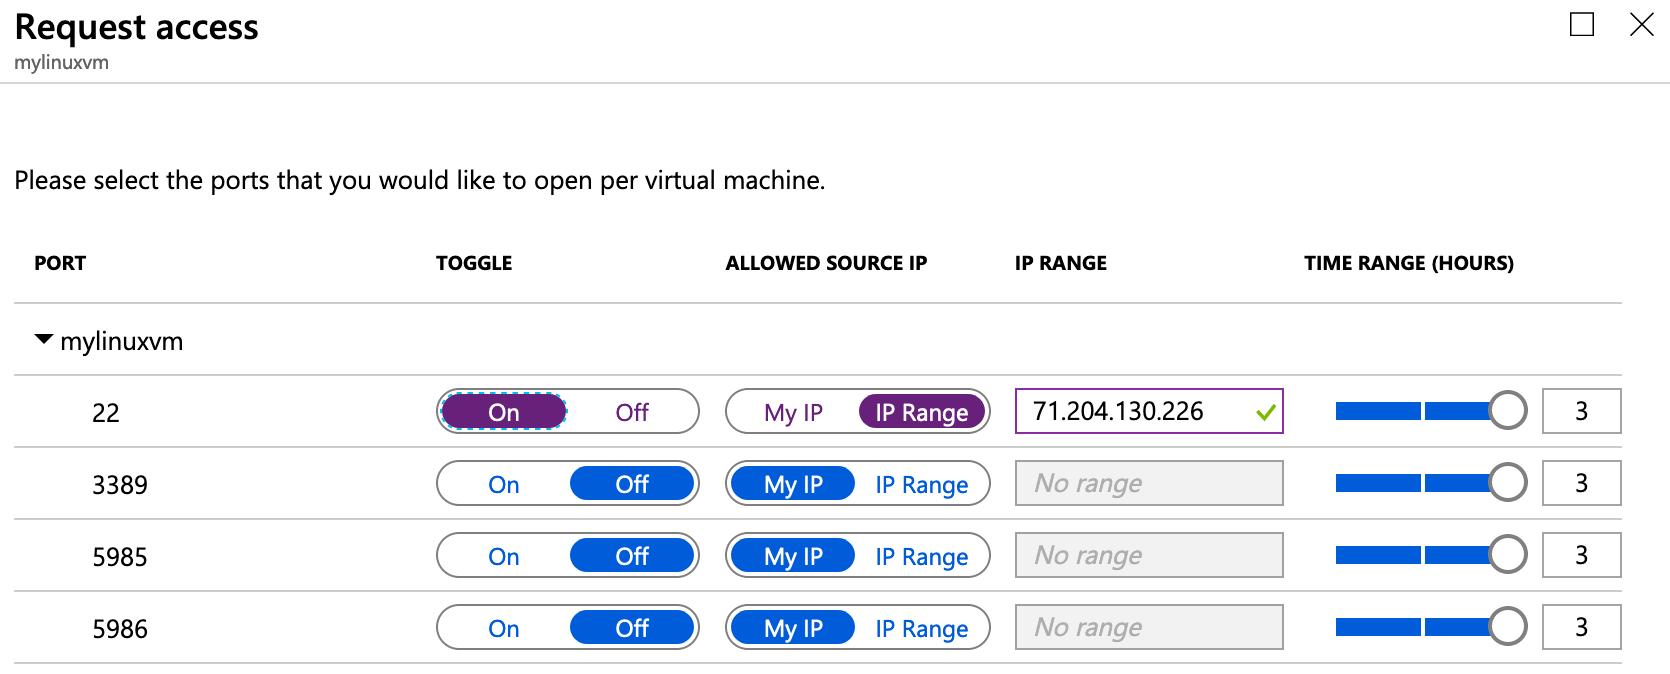Image resolution: width=1670 pixels, height=674 pixels.
Task: Click the time slider handle for port 22
Action: pyautogui.click(x=1508, y=410)
